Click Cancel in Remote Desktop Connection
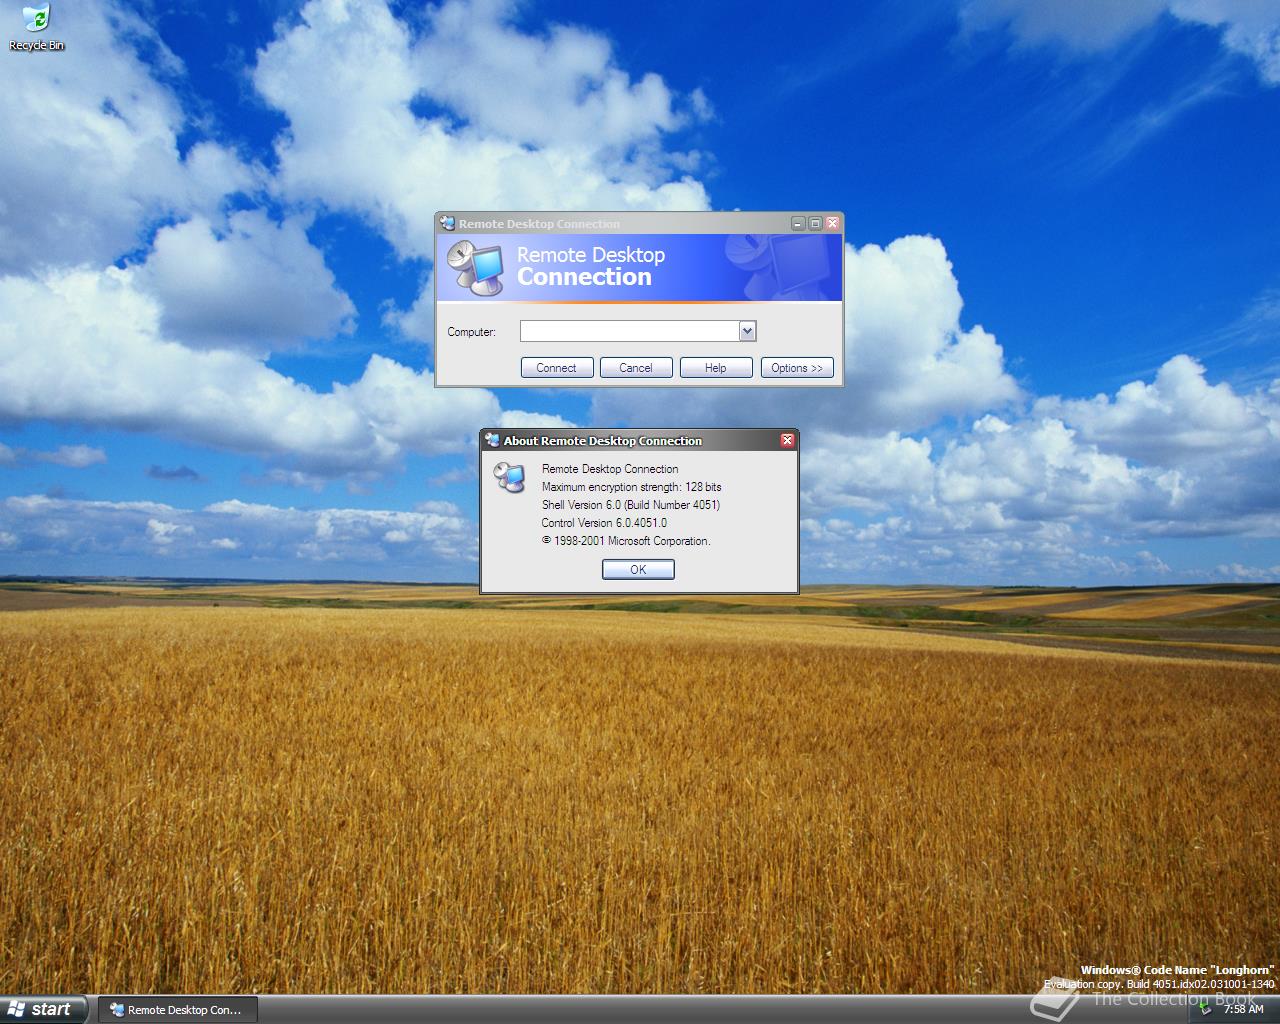The image size is (1280, 1024). [x=636, y=368]
